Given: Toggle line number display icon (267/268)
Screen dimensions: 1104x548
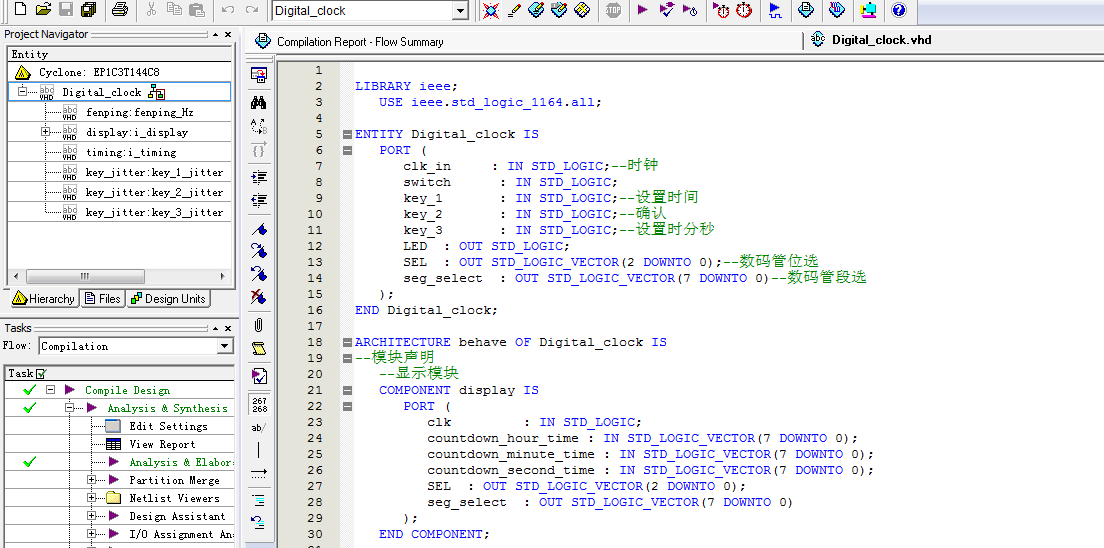Looking at the screenshot, I should click(258, 404).
